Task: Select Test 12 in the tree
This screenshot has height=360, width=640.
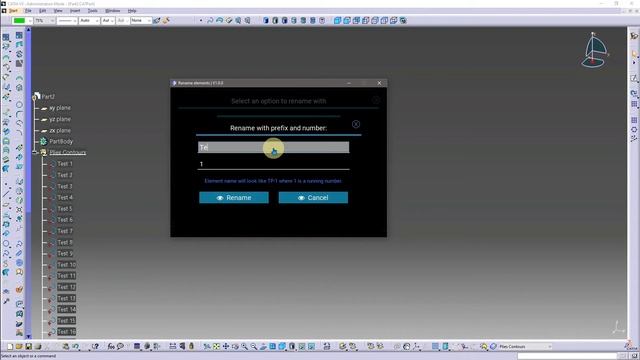Action: point(67,287)
